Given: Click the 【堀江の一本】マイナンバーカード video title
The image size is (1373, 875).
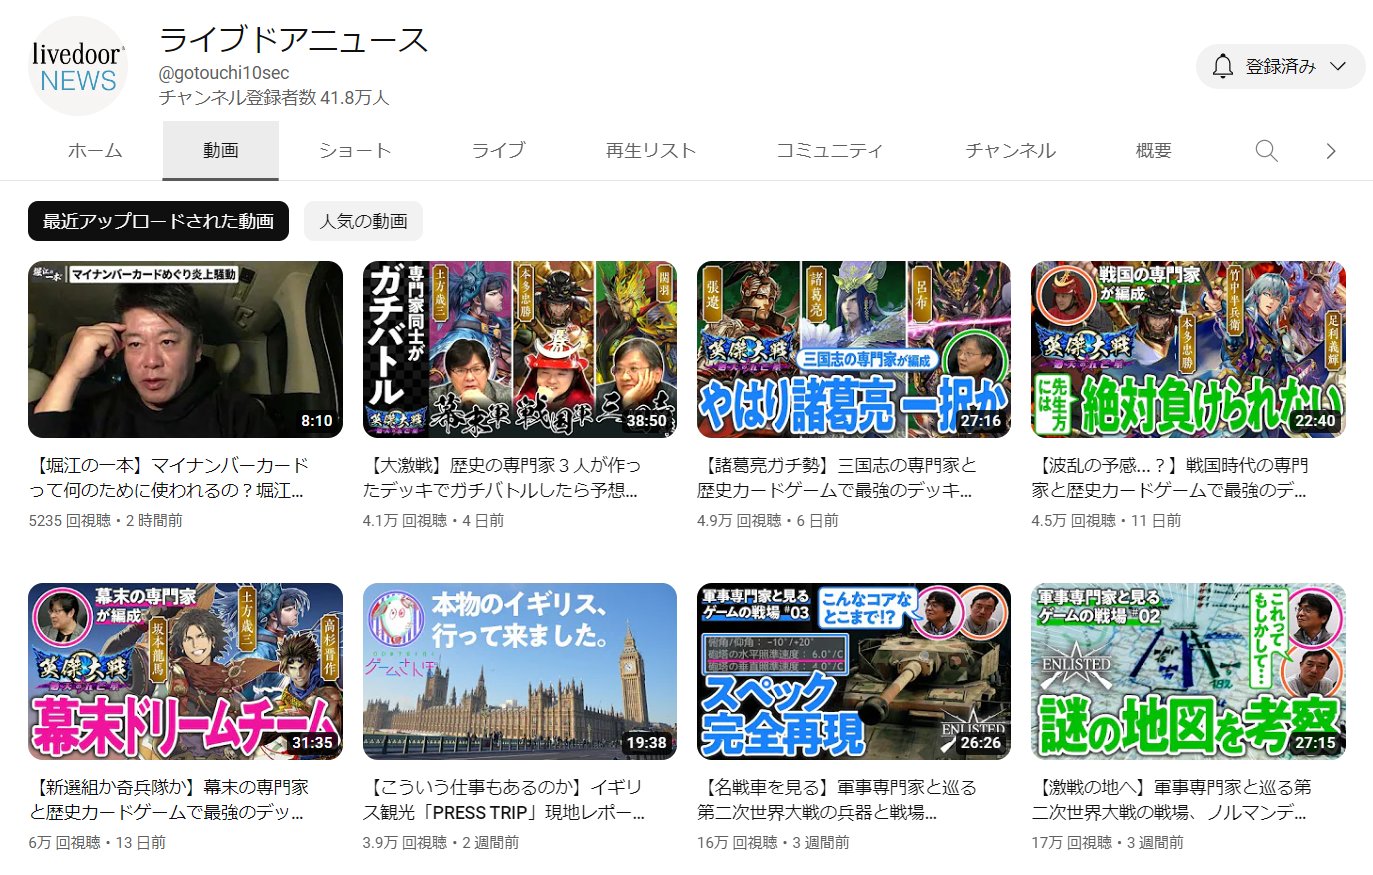Looking at the screenshot, I should point(170,478).
